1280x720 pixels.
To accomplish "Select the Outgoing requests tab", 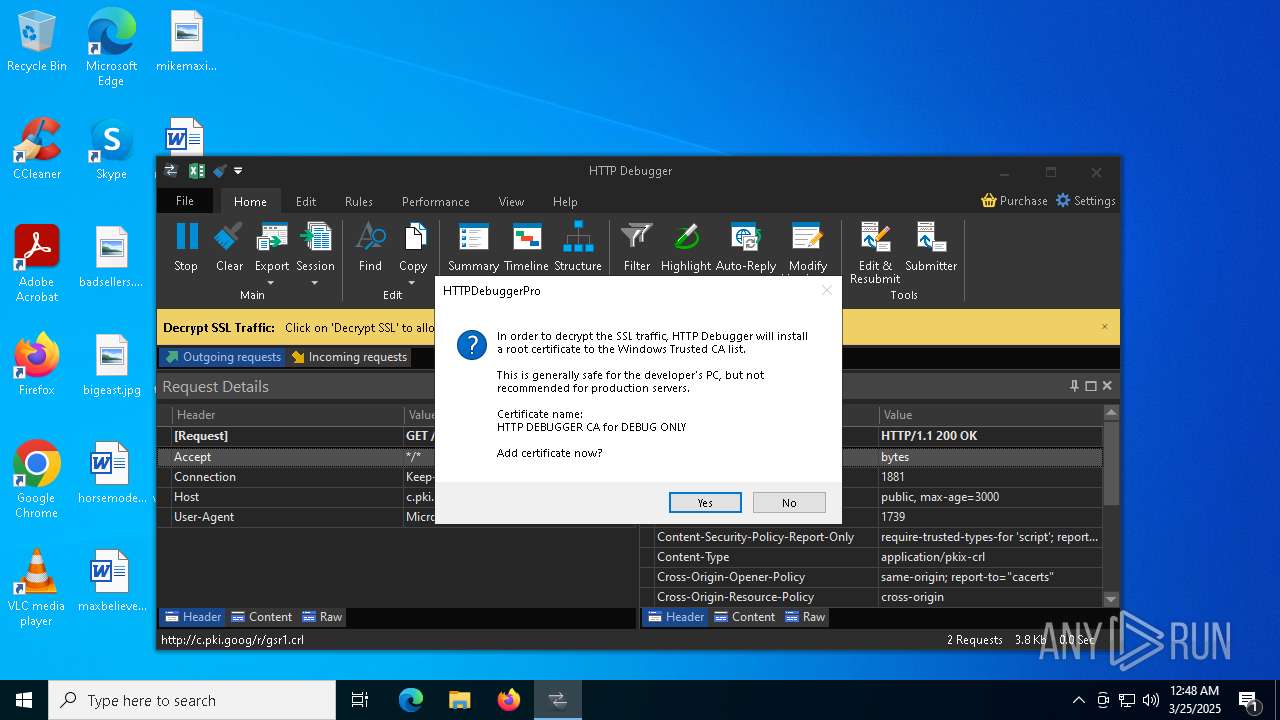I will click(x=223, y=357).
